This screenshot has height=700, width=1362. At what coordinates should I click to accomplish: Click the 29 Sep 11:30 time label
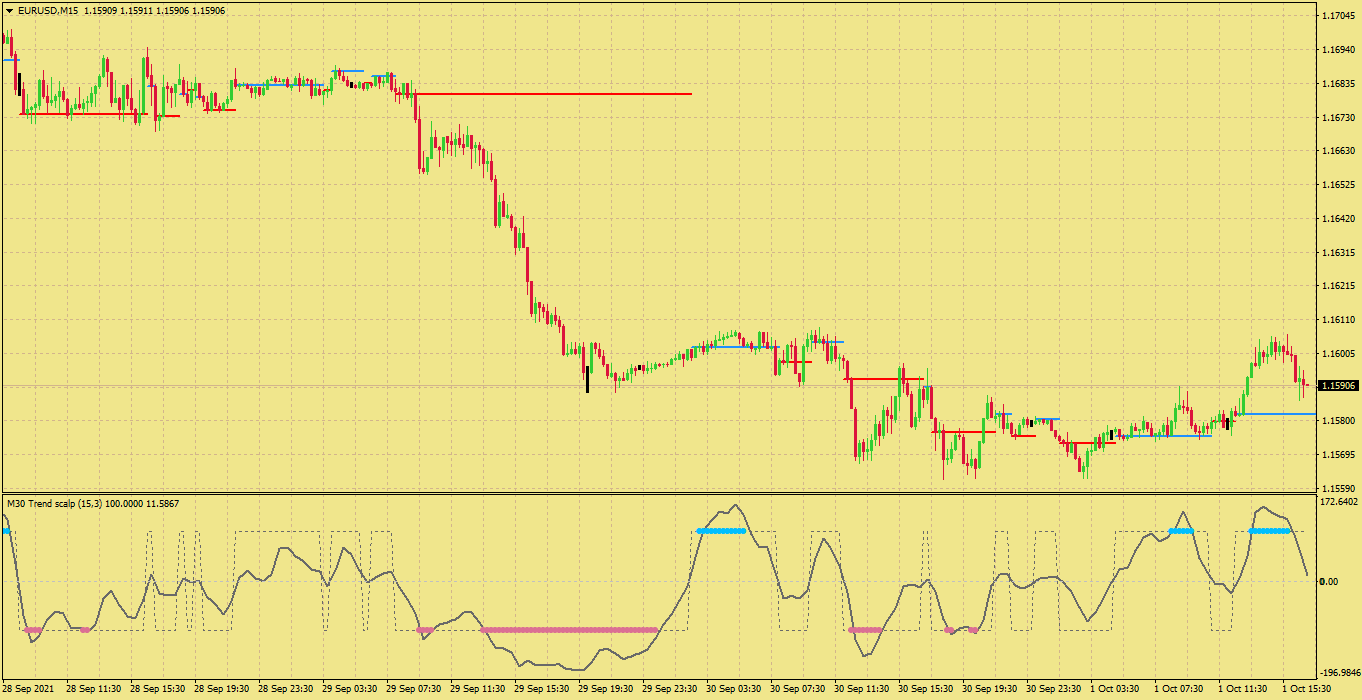tap(478, 689)
